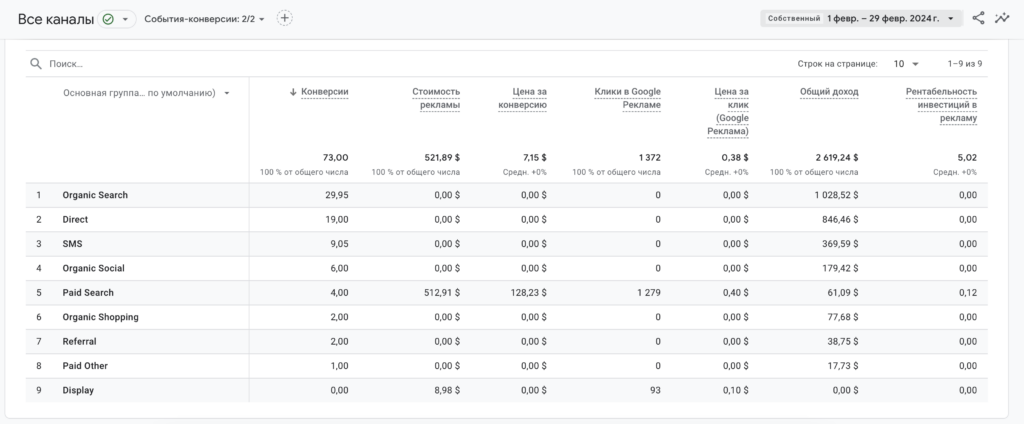This screenshot has width=1024, height=424.
Task: Click the search magnifier icon
Action: (36, 63)
